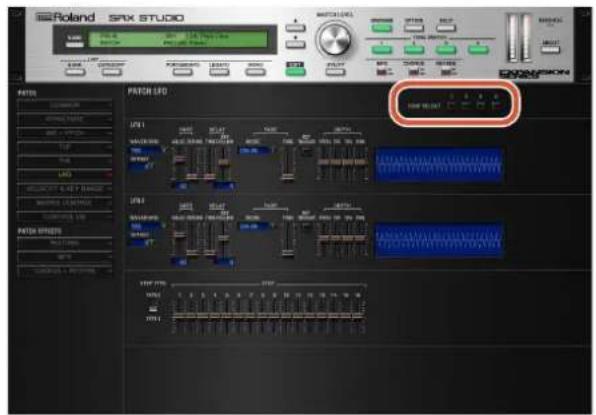Toggle LFO1 KEY TRIGGER switch
The height and width of the screenshot is (415, 596).
tap(306, 152)
